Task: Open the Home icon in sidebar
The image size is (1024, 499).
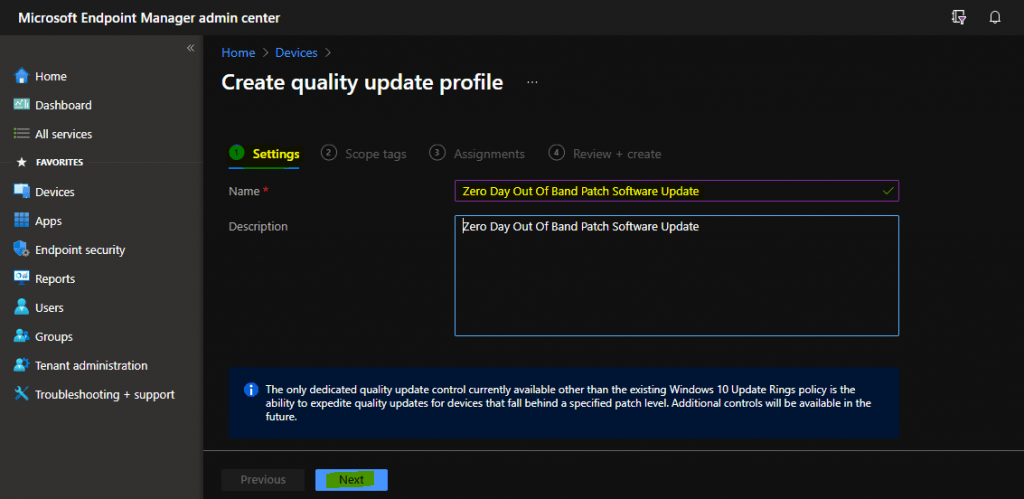Action: click(22, 76)
